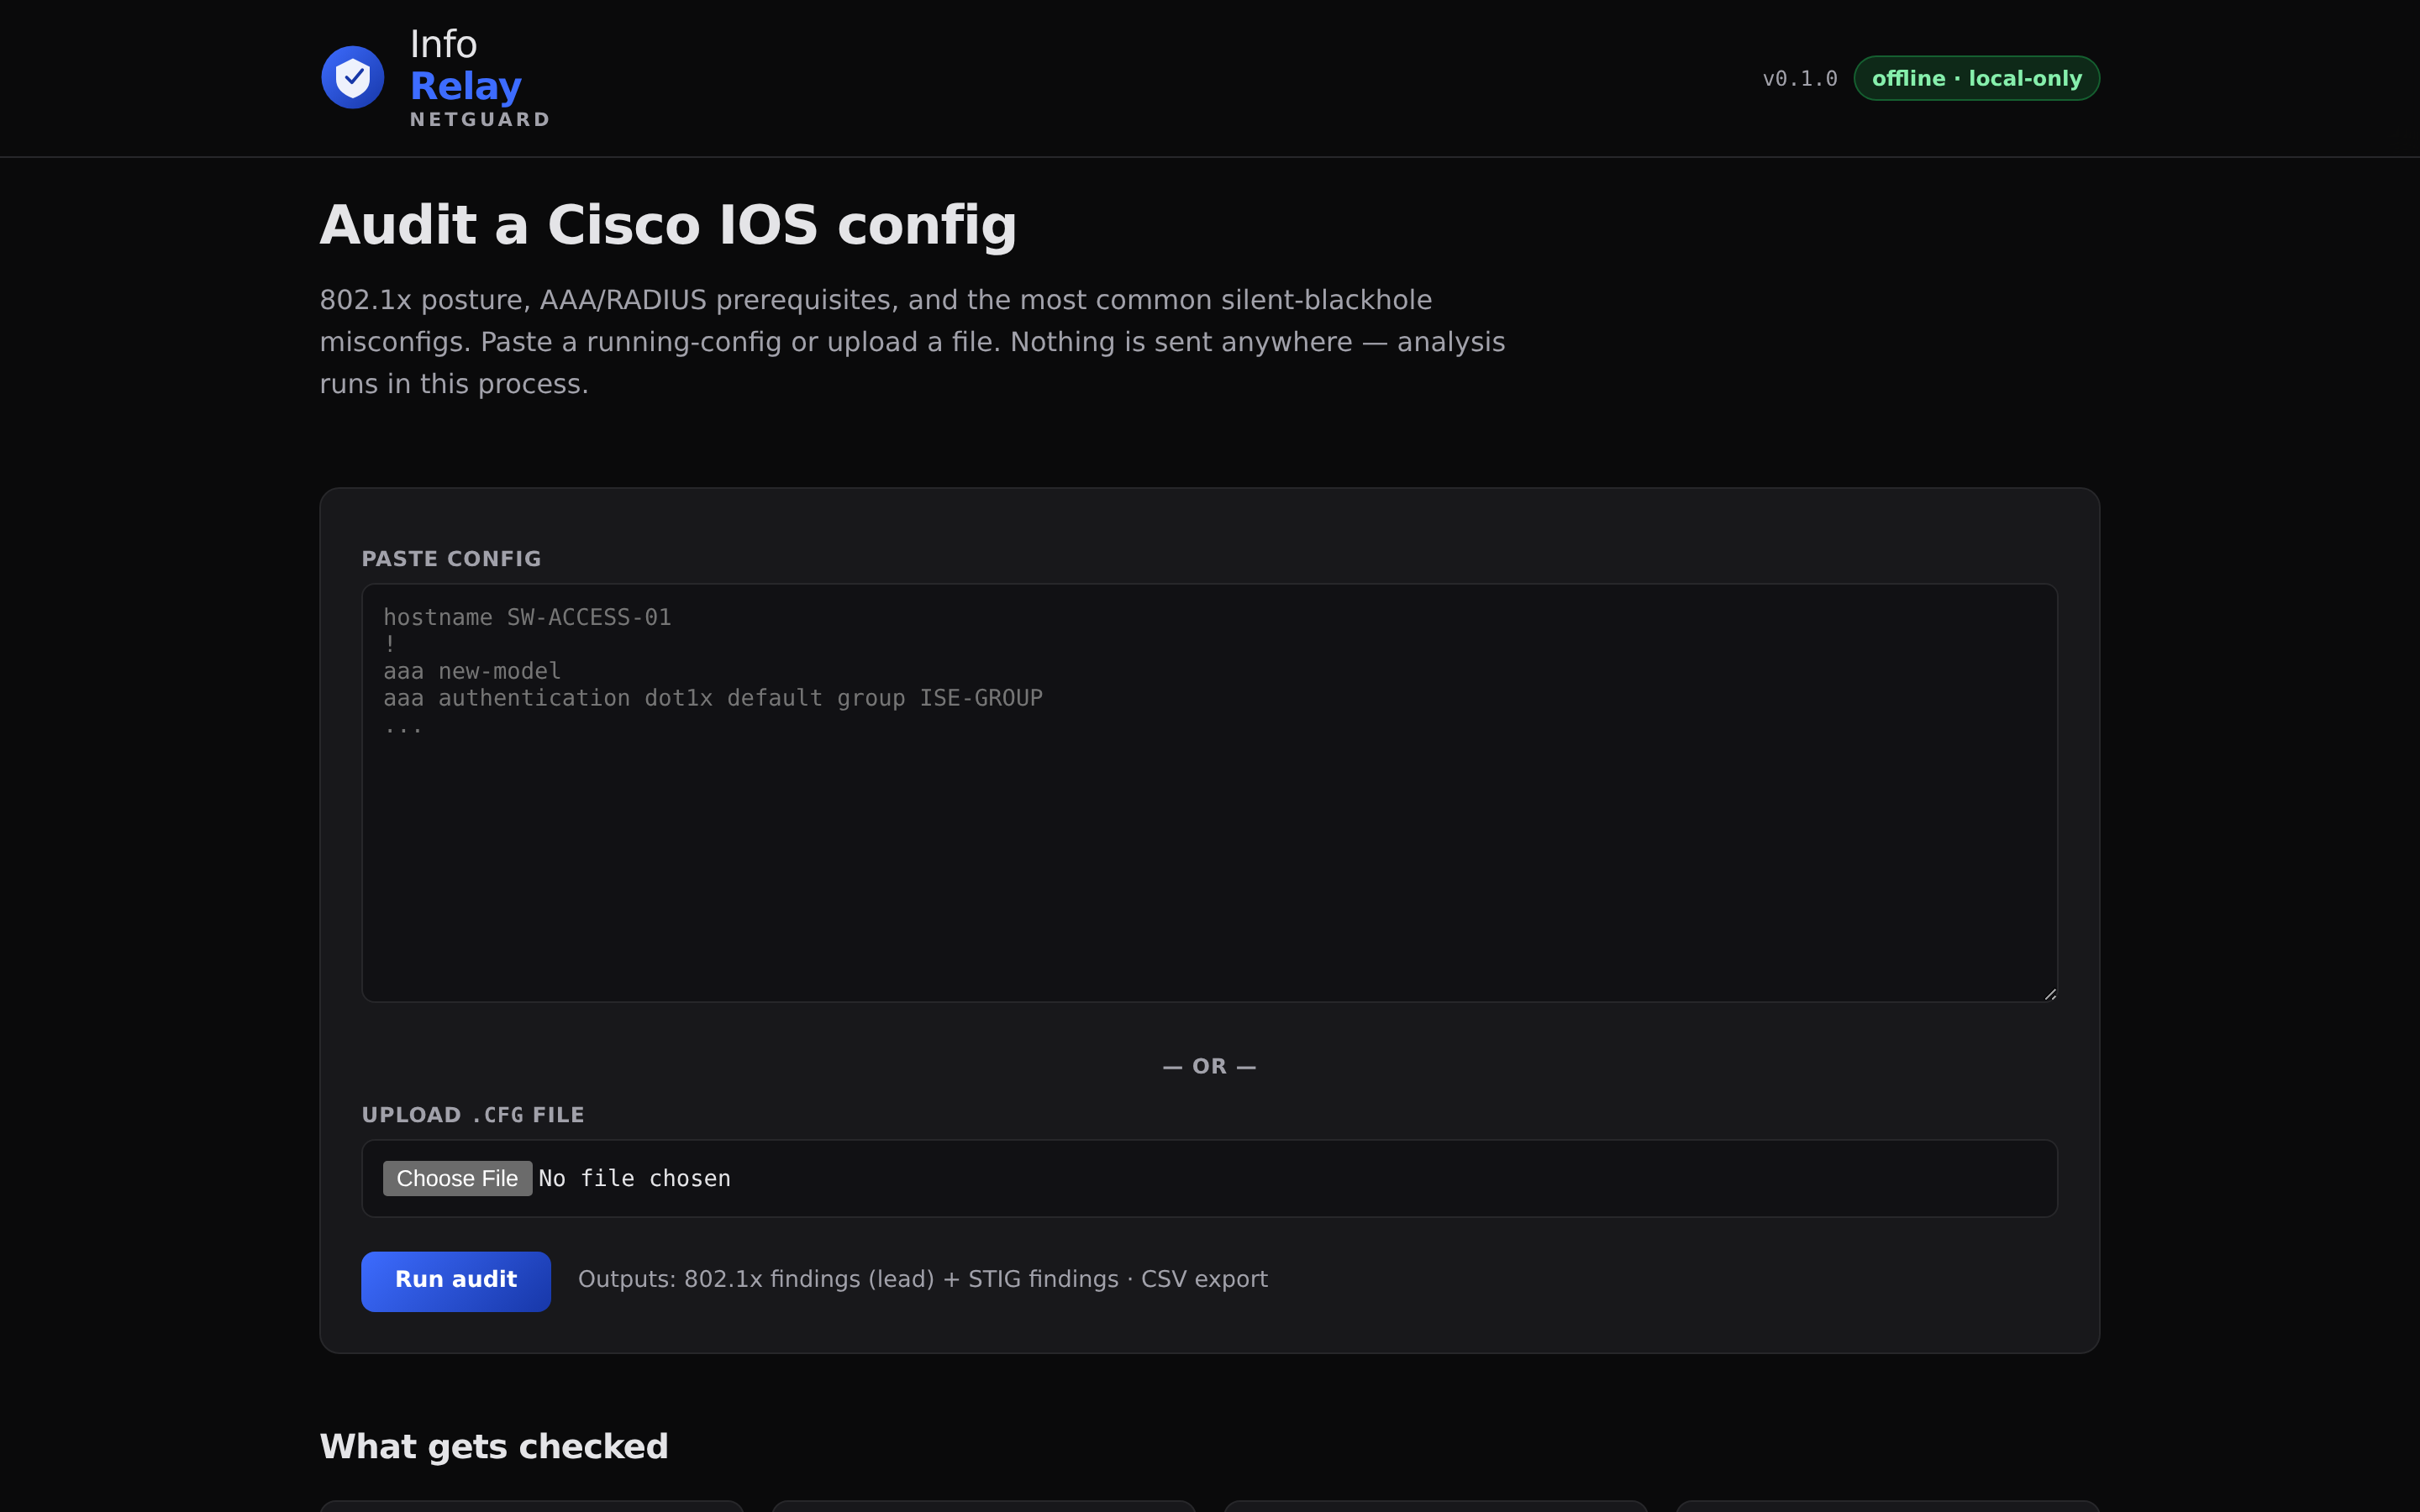Click the Run audit button
The image size is (2420, 1512).
tap(456, 1281)
